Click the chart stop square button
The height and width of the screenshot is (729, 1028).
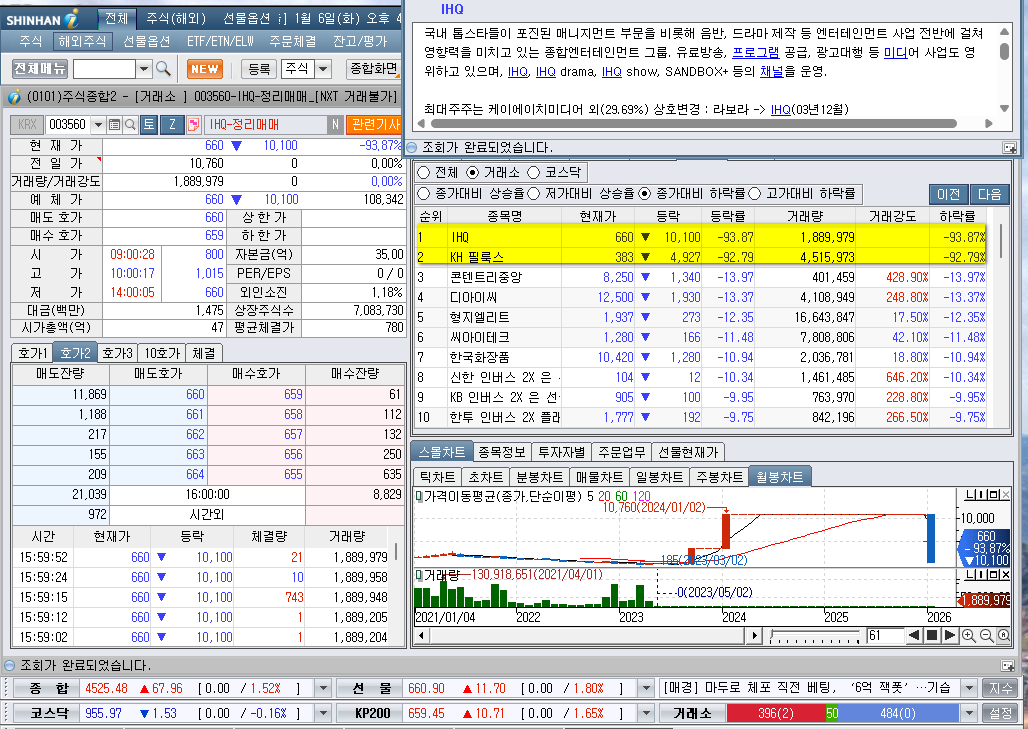point(931,635)
